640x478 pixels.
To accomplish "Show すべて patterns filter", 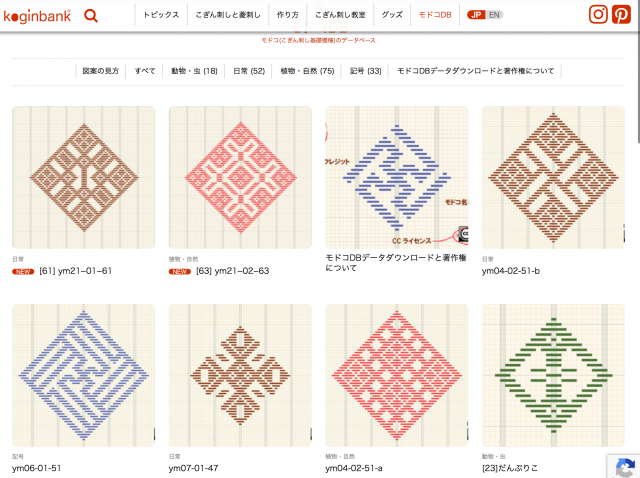I will tap(145, 71).
